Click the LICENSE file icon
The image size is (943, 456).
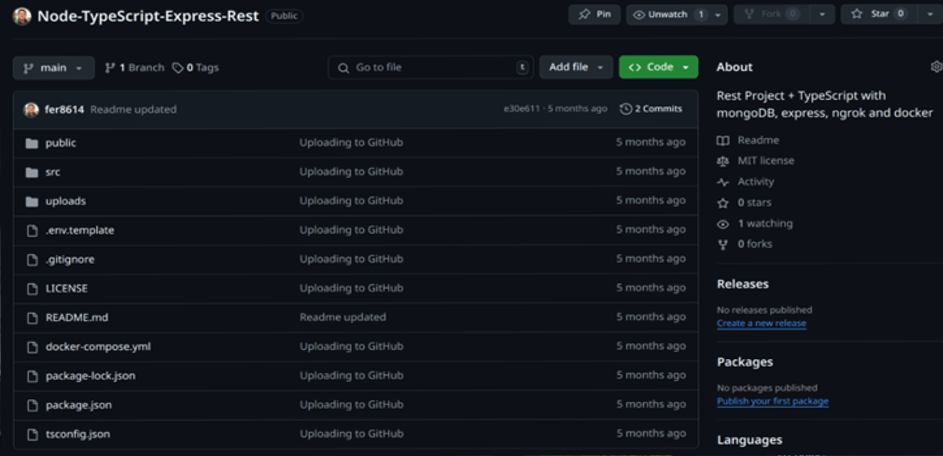pyautogui.click(x=32, y=288)
